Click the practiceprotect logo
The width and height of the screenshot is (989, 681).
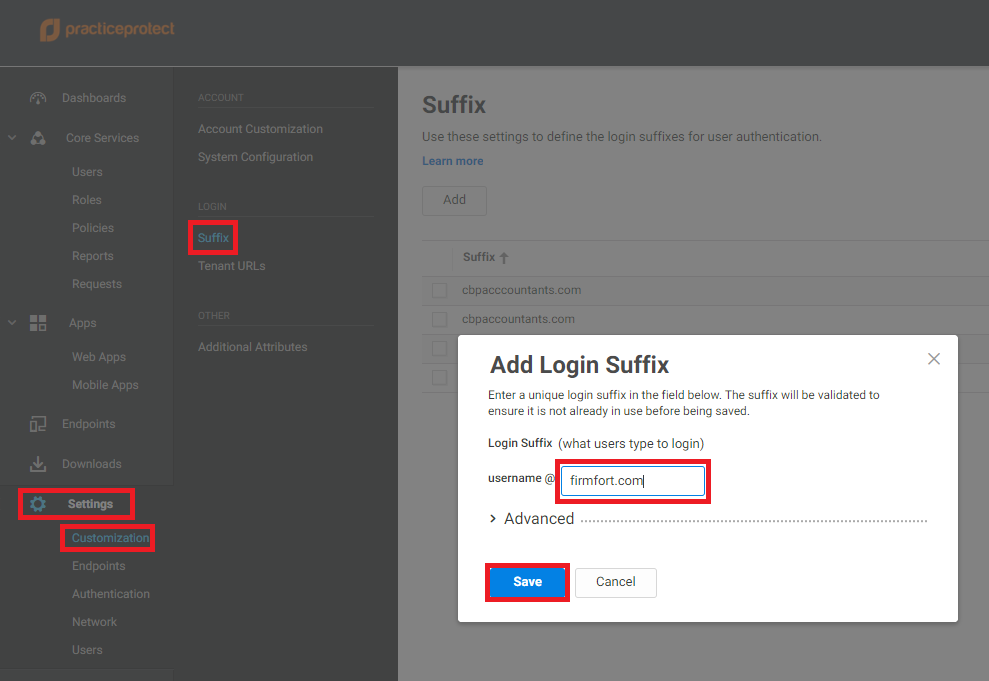click(107, 29)
